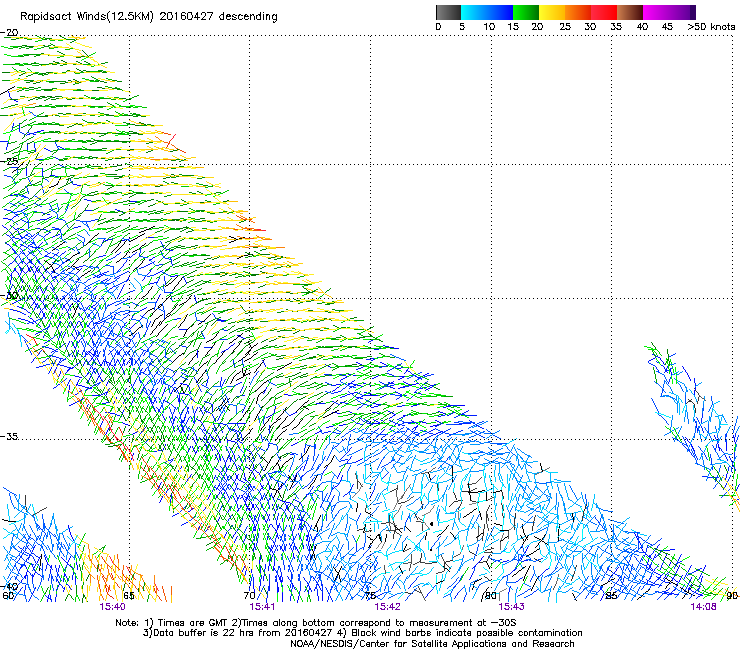Select the yellow 20-25 knots legend swatch
This screenshot has height=650, width=740.
552,12
